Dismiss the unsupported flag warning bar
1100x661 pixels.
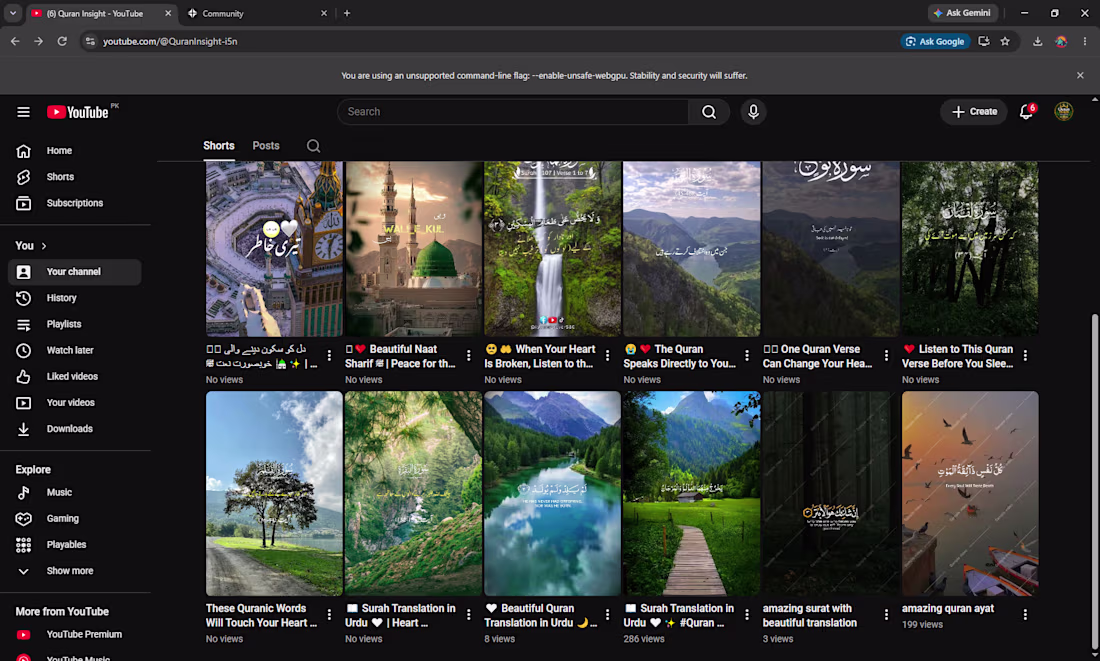click(x=1080, y=76)
